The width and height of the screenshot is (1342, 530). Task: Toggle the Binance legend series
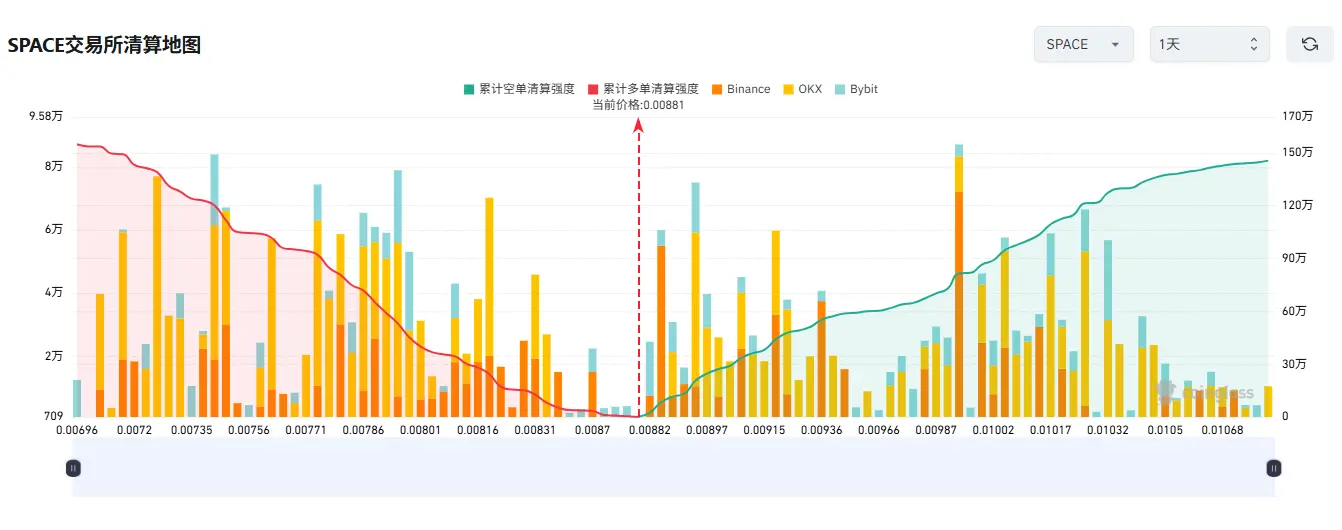pos(740,89)
